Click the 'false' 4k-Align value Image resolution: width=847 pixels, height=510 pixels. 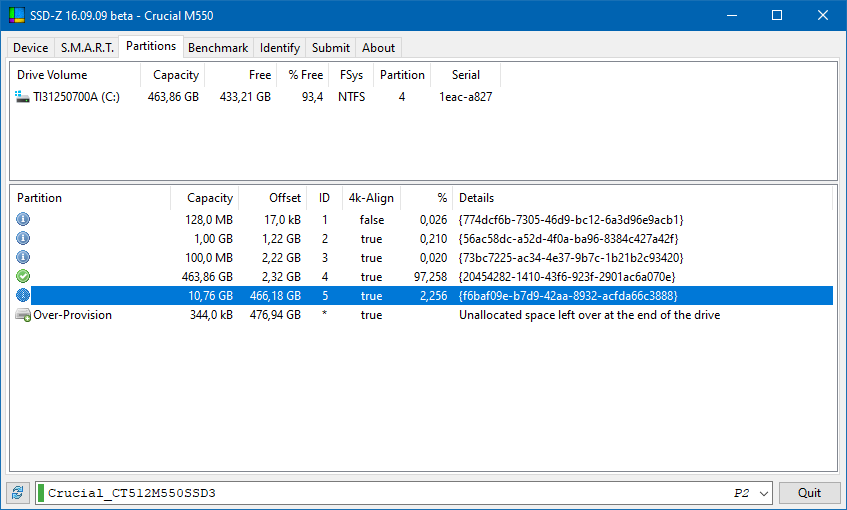point(372,220)
